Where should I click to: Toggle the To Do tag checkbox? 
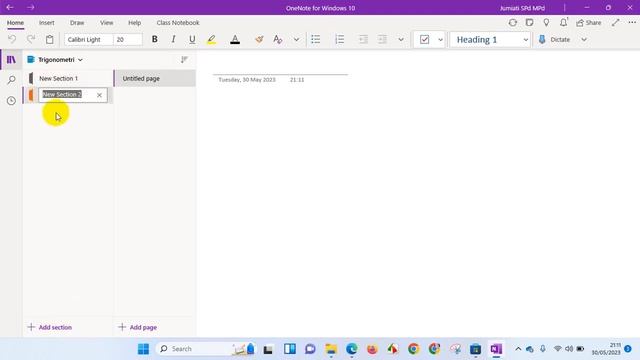pos(424,40)
